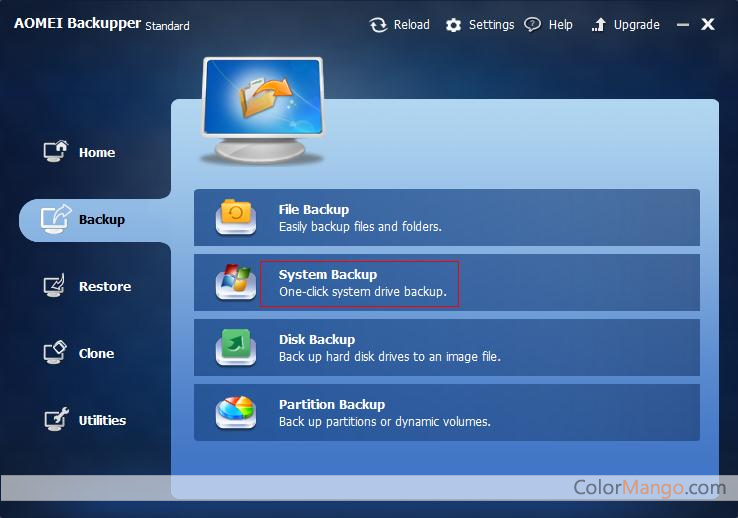Click the Partition Backup pie chart icon
This screenshot has width=738, height=518.
[x=236, y=412]
